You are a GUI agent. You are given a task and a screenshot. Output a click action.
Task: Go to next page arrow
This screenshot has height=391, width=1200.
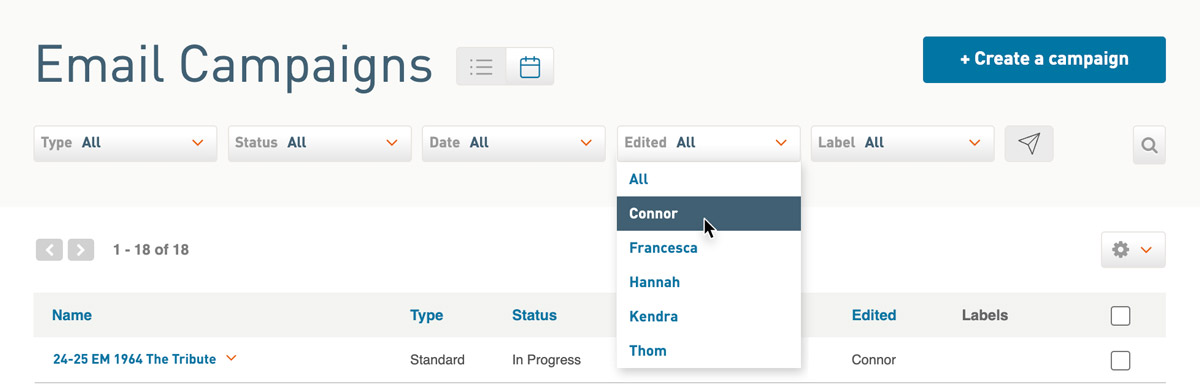81,250
